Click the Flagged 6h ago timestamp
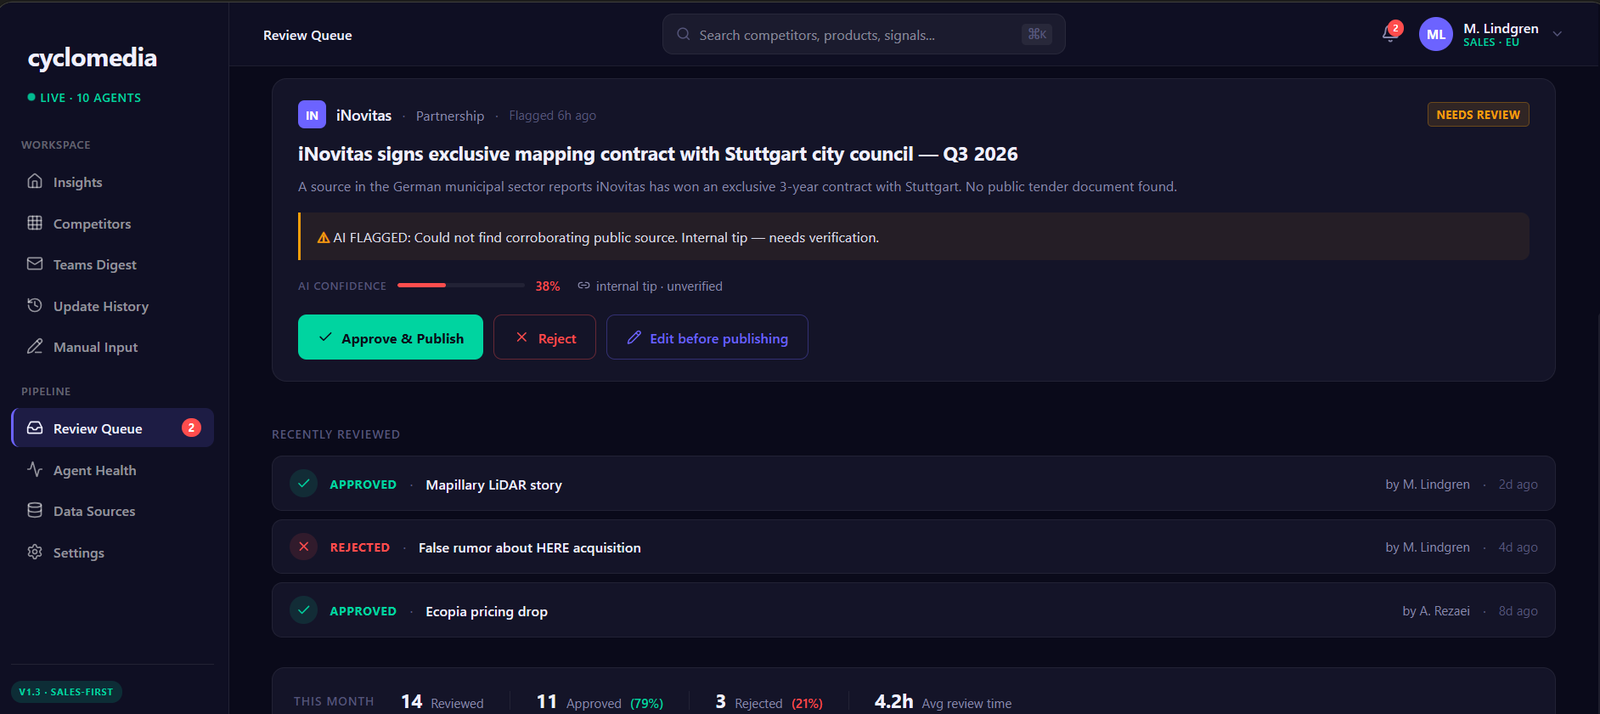This screenshot has width=1600, height=714. (x=552, y=116)
